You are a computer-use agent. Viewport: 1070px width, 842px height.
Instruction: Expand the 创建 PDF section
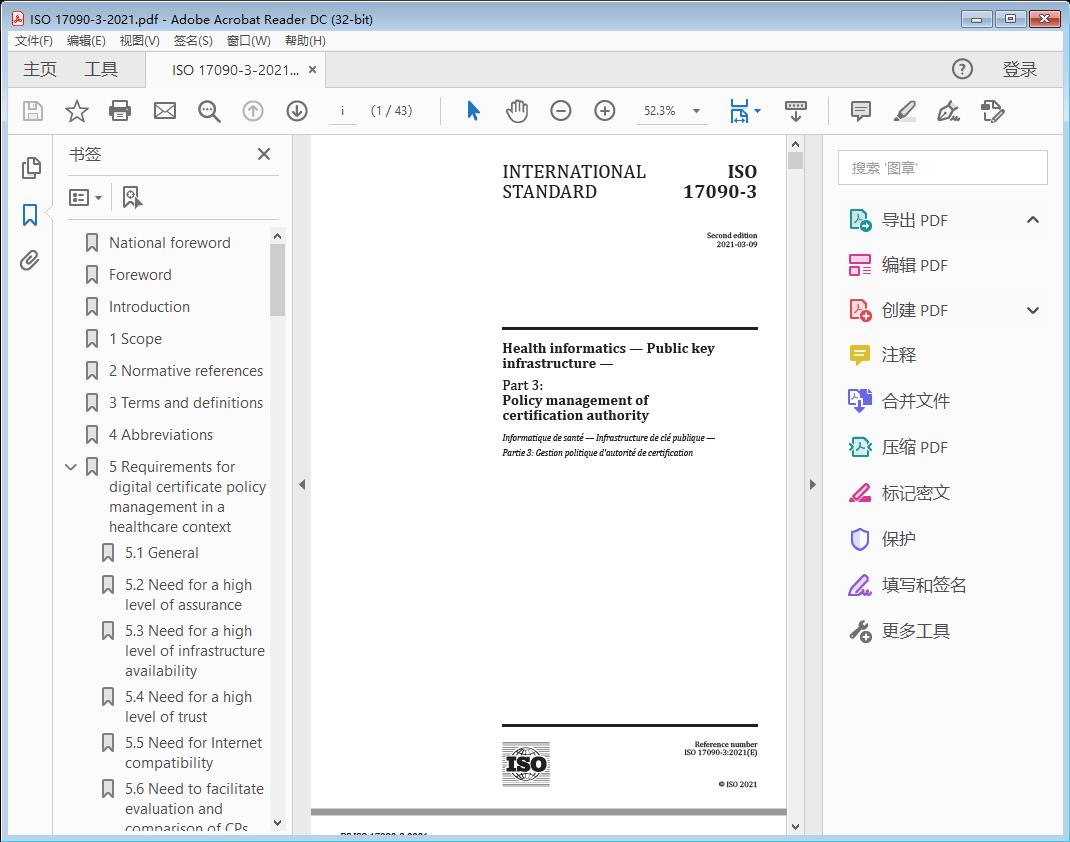point(1033,310)
